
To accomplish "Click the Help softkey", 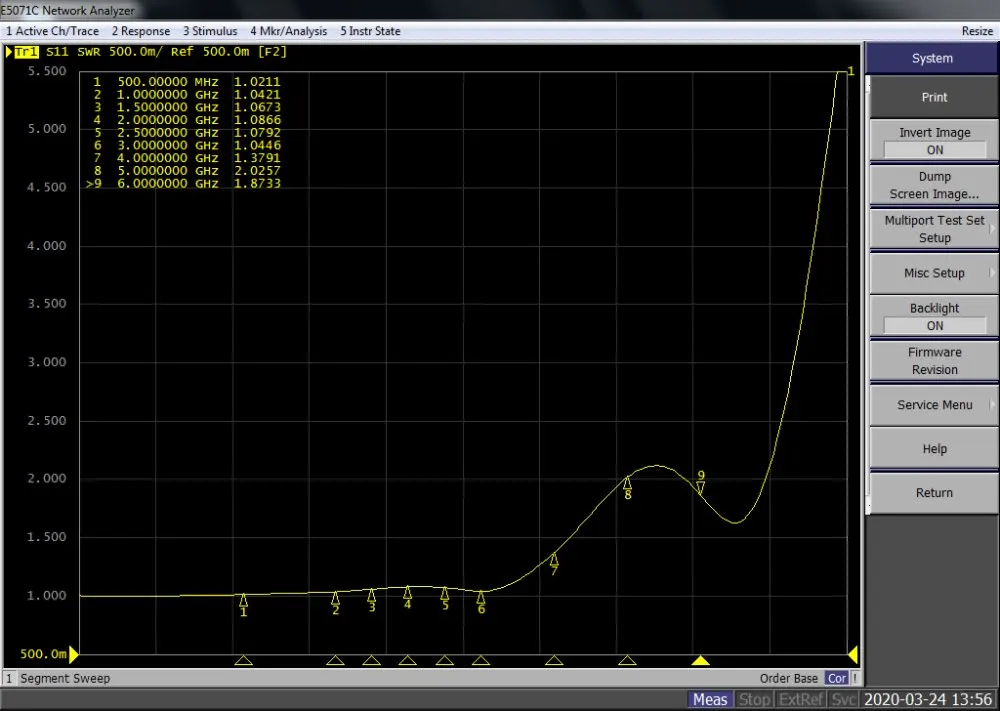I will point(934,449).
